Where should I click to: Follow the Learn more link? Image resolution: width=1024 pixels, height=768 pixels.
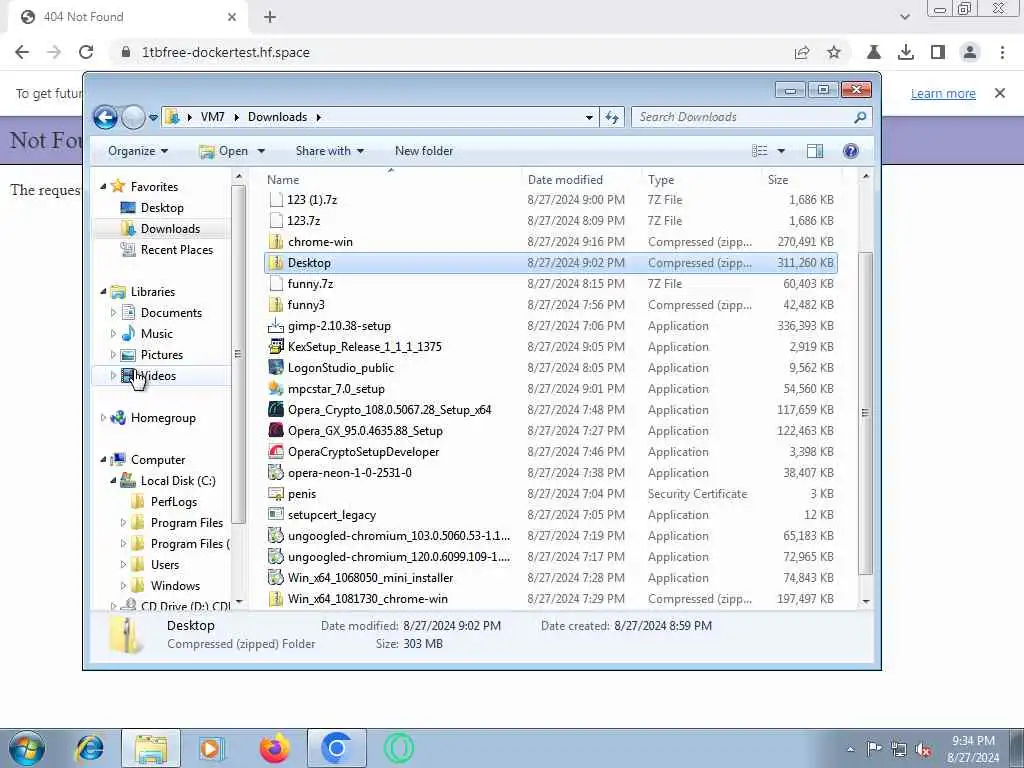point(943,93)
